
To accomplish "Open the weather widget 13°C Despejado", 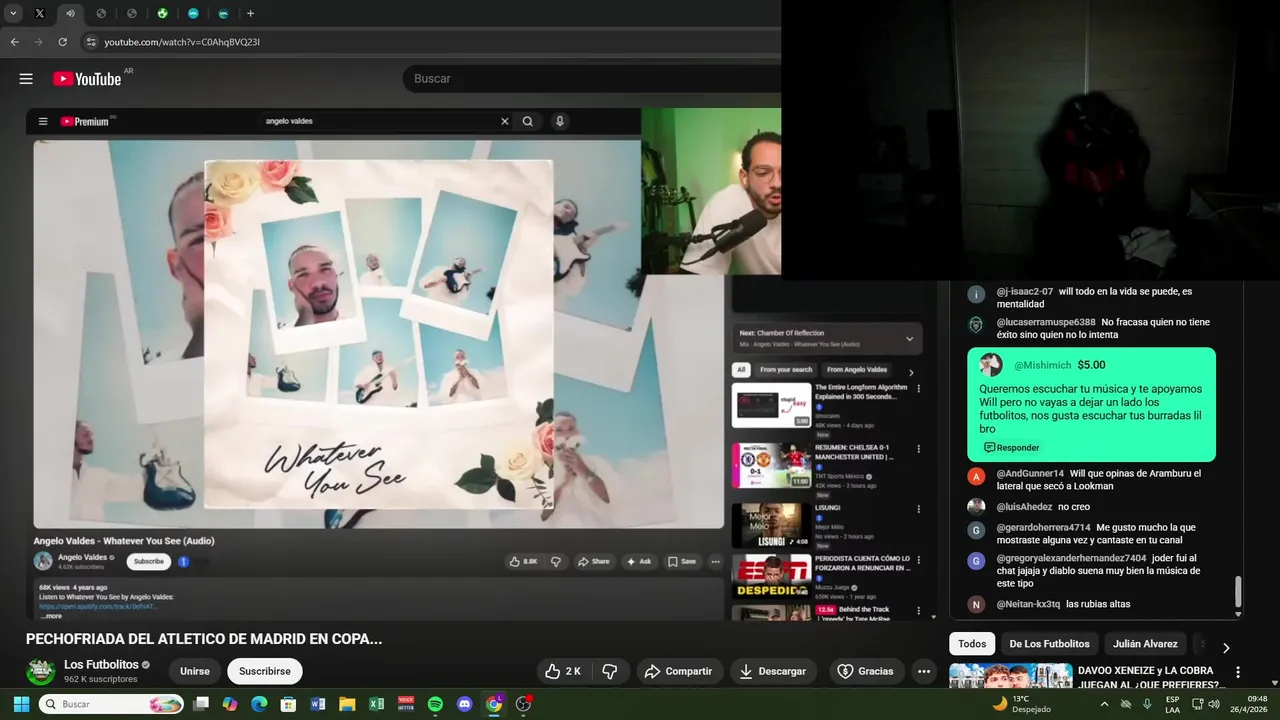I will coord(1022,704).
